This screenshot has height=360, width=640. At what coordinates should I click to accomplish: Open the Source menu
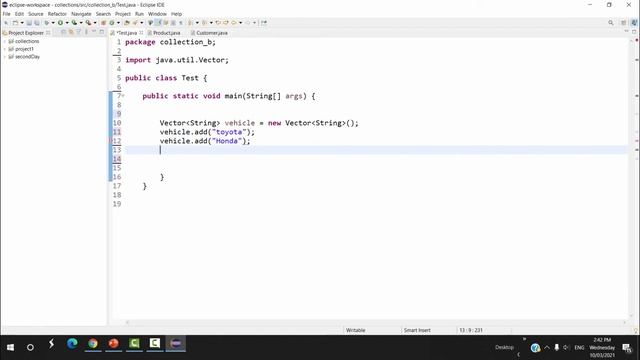(36, 14)
